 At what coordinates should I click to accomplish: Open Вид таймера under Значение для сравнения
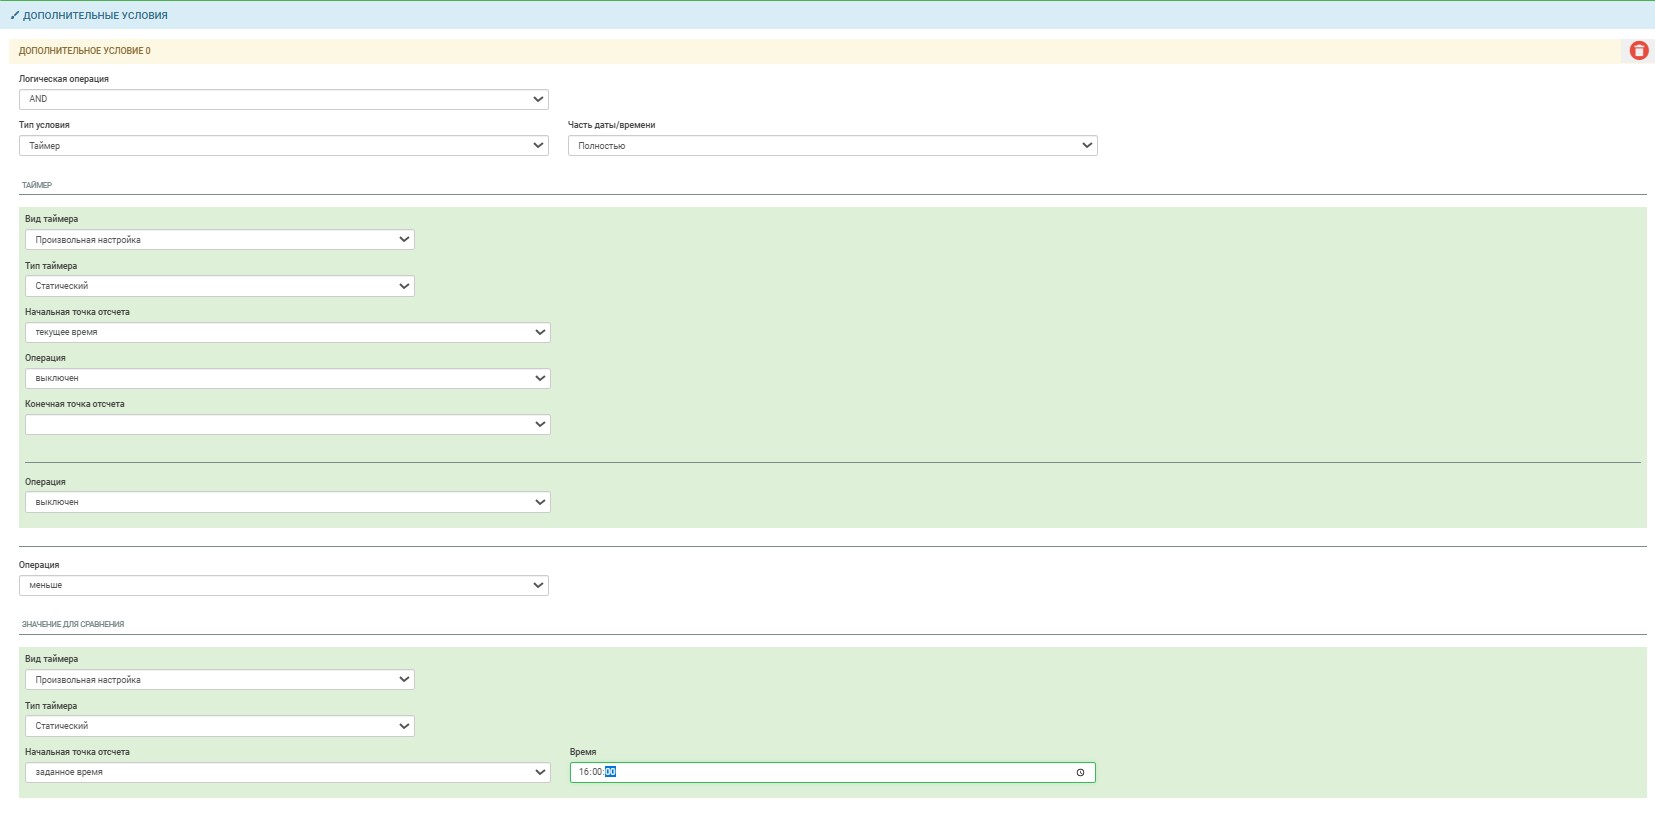click(219, 680)
